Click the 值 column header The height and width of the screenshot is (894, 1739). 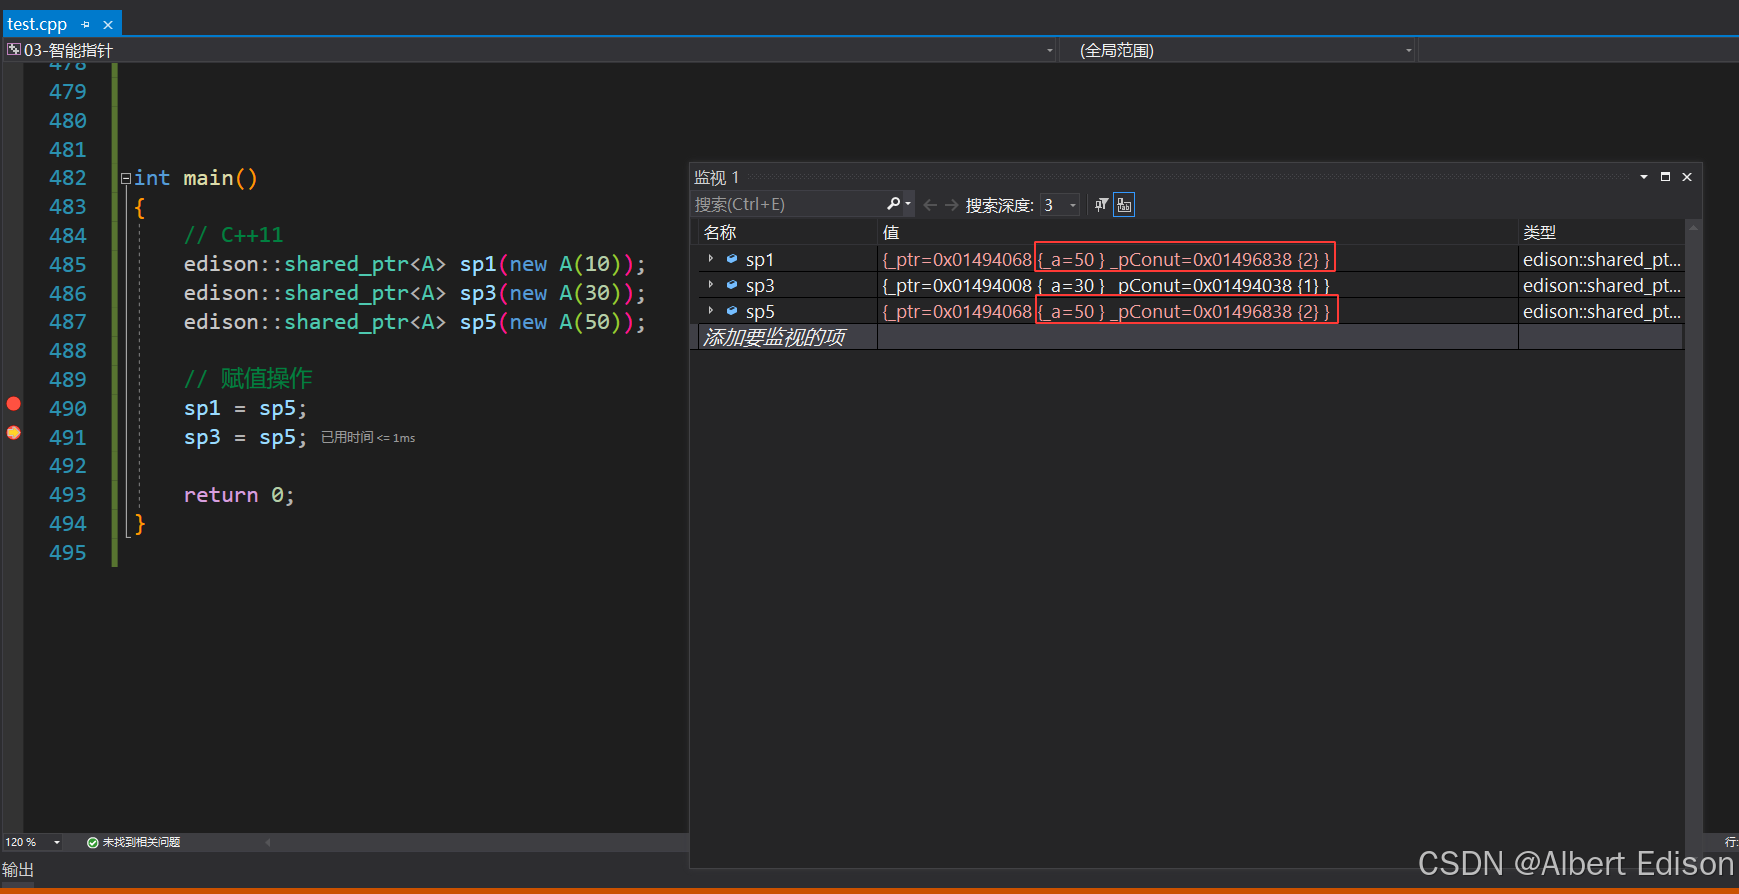(1198, 232)
